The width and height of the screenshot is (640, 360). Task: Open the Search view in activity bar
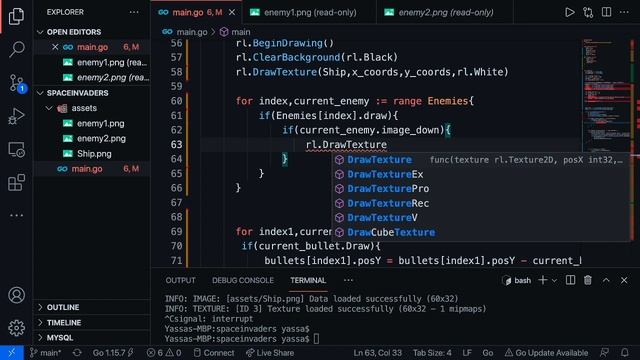[16, 49]
